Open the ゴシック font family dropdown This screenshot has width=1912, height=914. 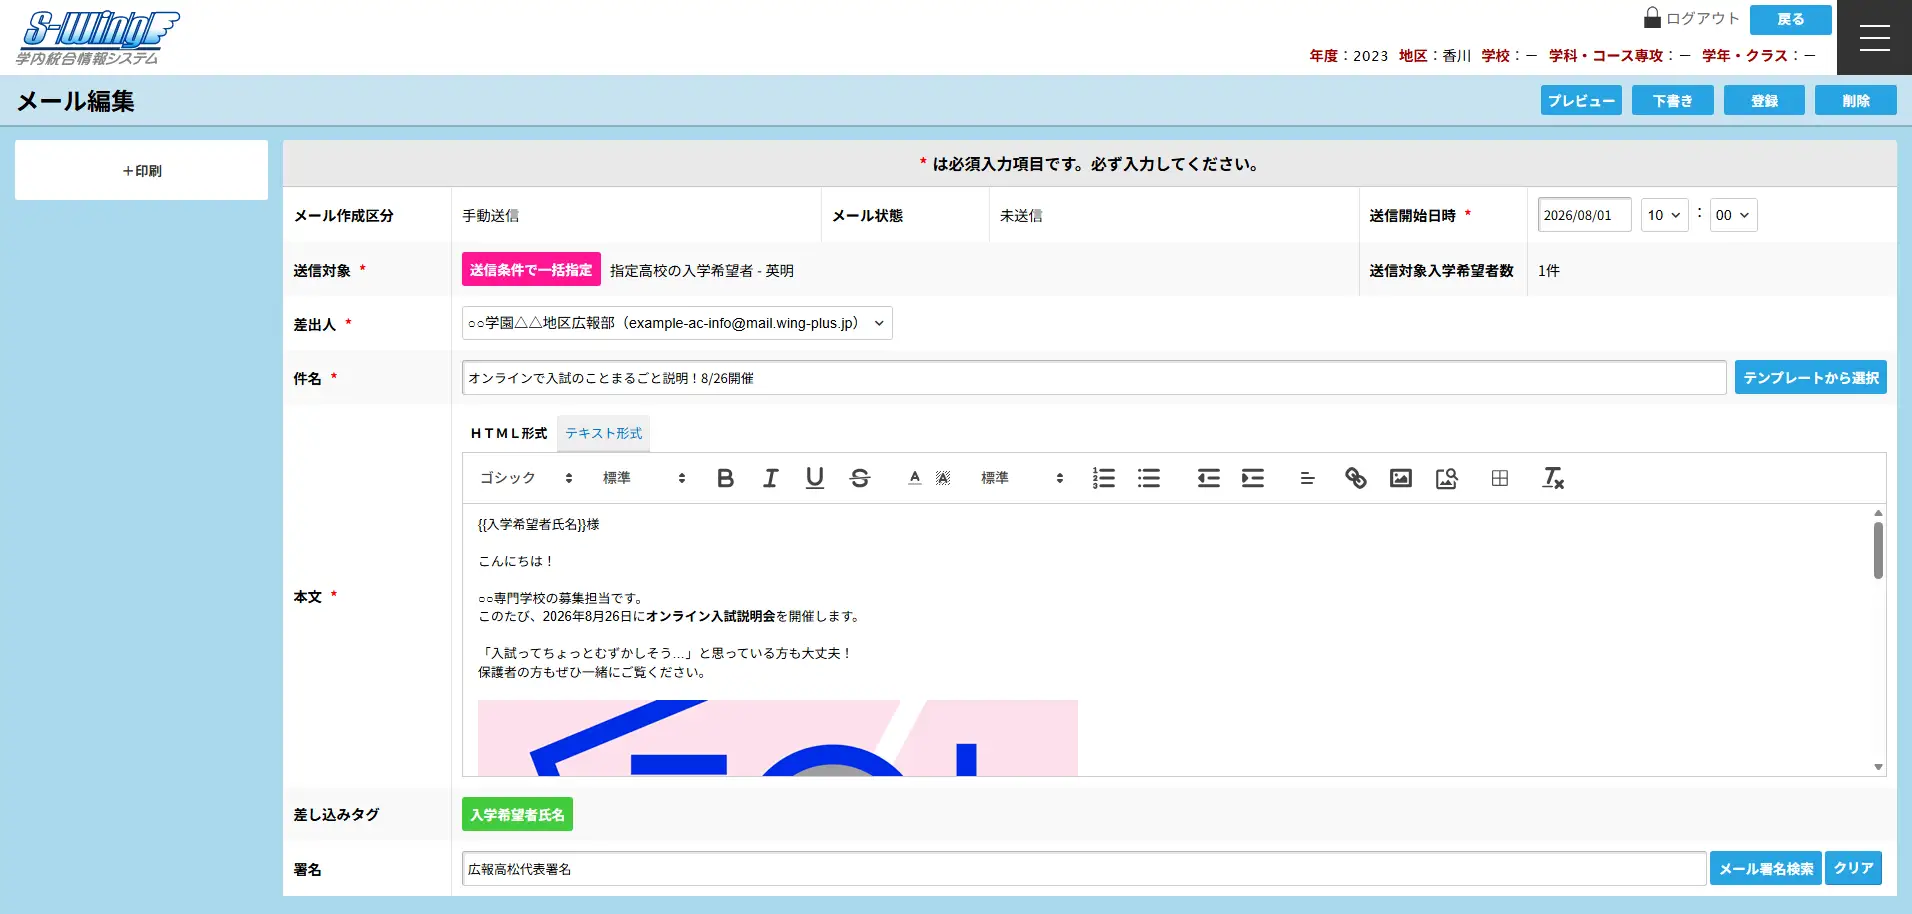click(526, 478)
